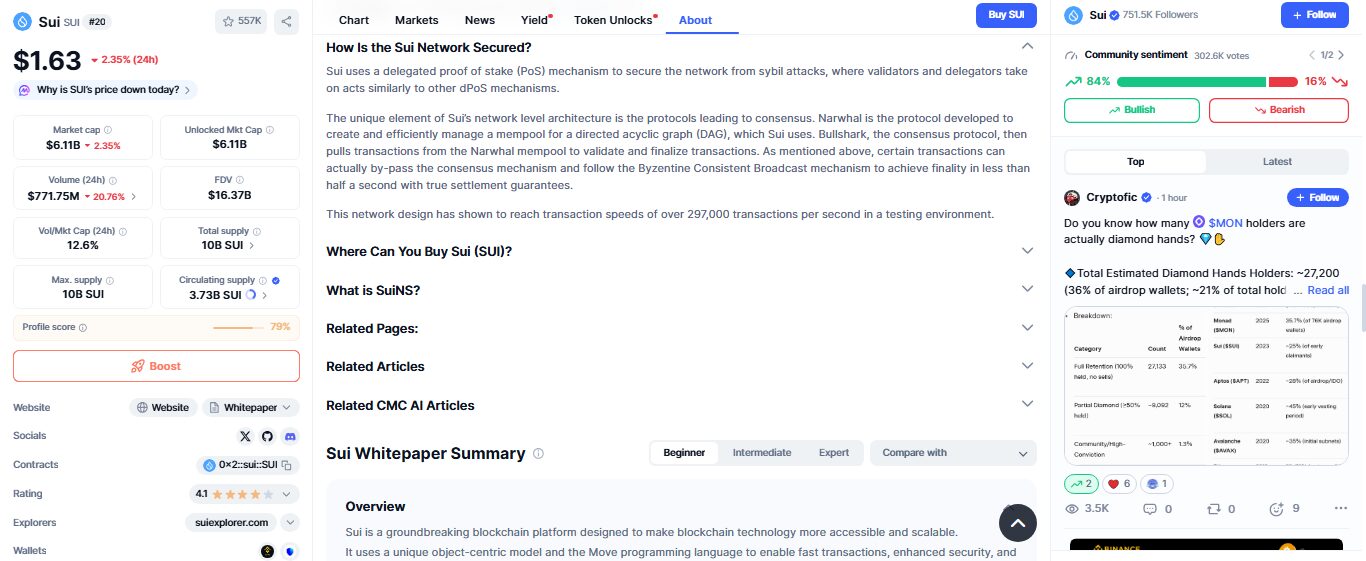
Task: Select the Intermediate whitepaper summary level
Action: click(x=761, y=453)
